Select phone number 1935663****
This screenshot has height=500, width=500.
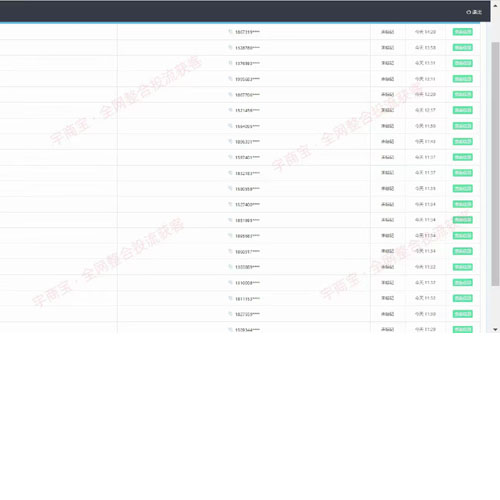[x=247, y=79]
